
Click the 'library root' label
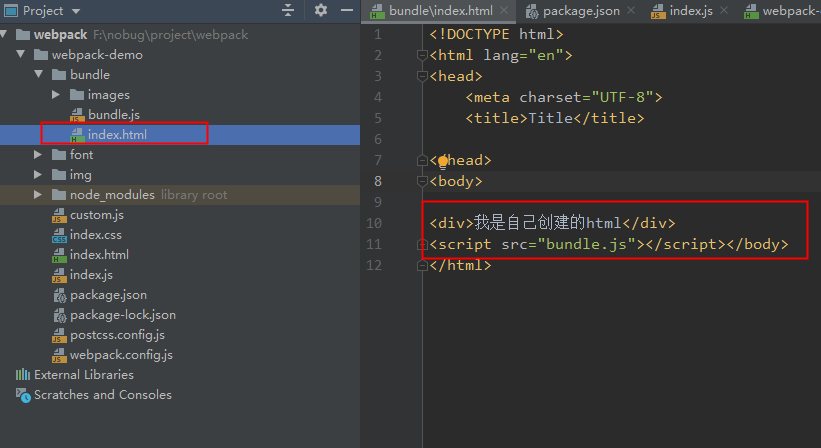[x=194, y=195]
